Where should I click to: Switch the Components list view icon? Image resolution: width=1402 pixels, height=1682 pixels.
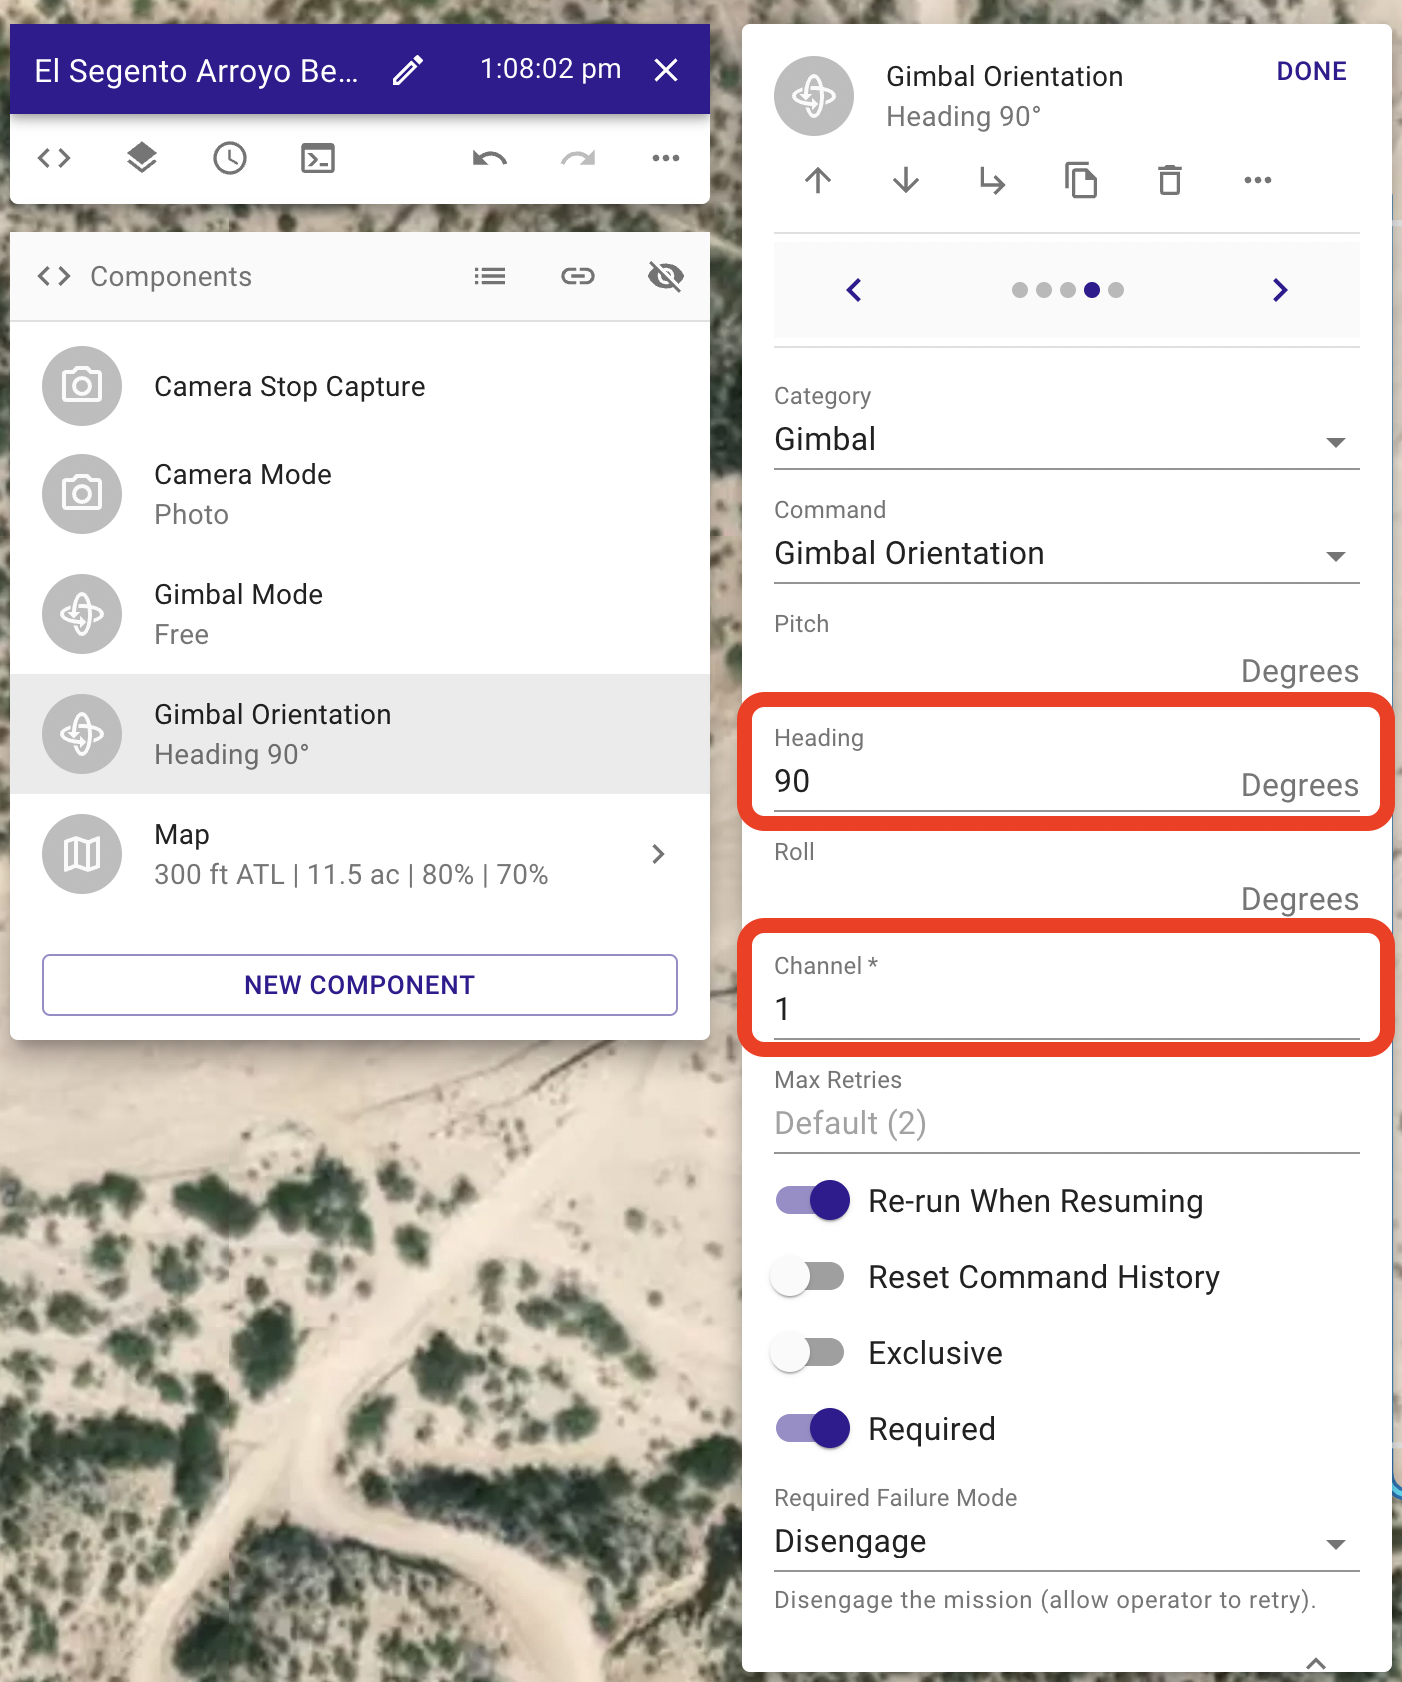tap(490, 276)
